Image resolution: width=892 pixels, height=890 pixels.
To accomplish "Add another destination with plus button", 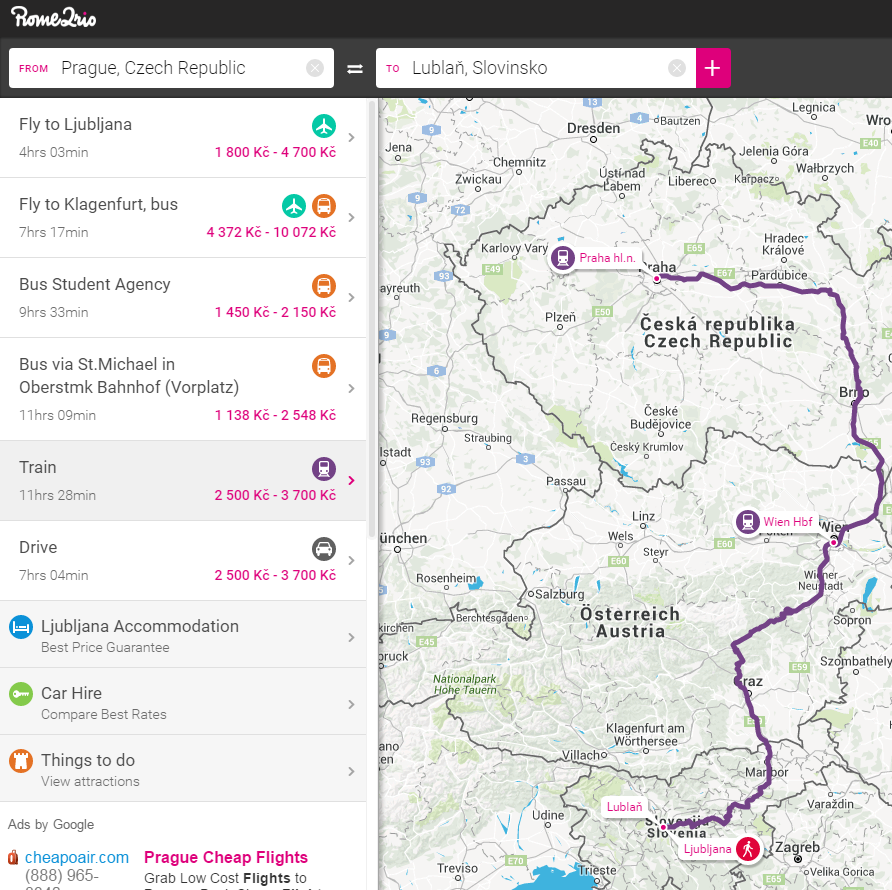I will [713, 68].
